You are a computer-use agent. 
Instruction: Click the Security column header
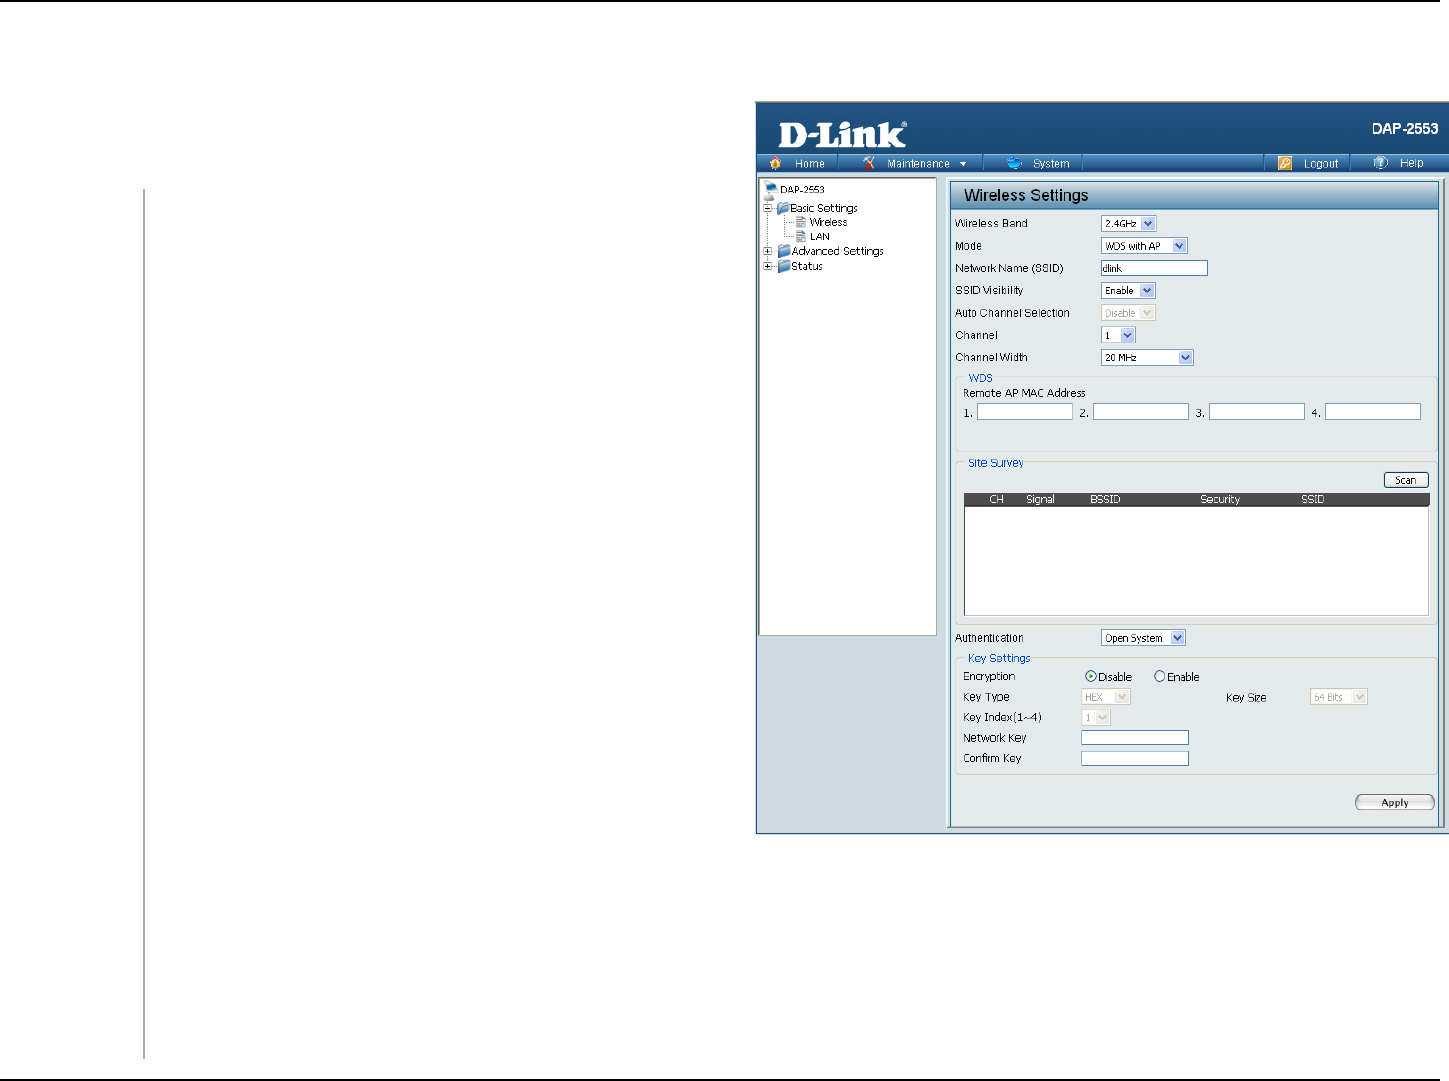(x=1220, y=499)
